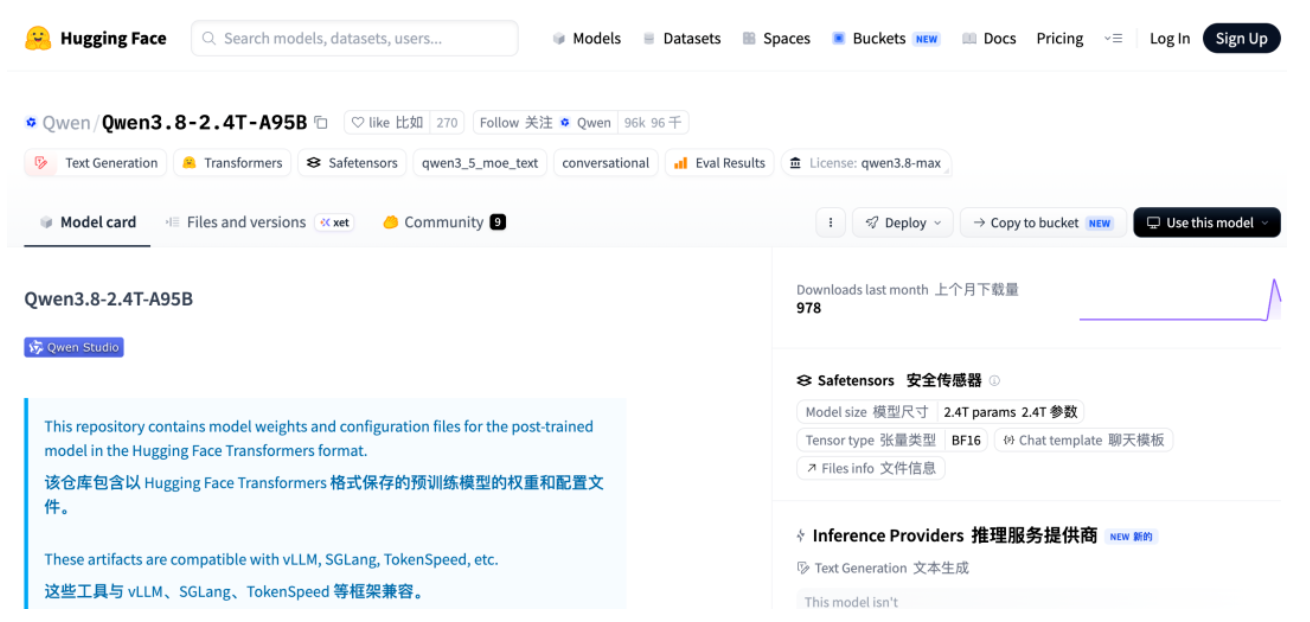The width and height of the screenshot is (1310, 622).
Task: Open Buckets in the top navigation
Action: pos(886,38)
